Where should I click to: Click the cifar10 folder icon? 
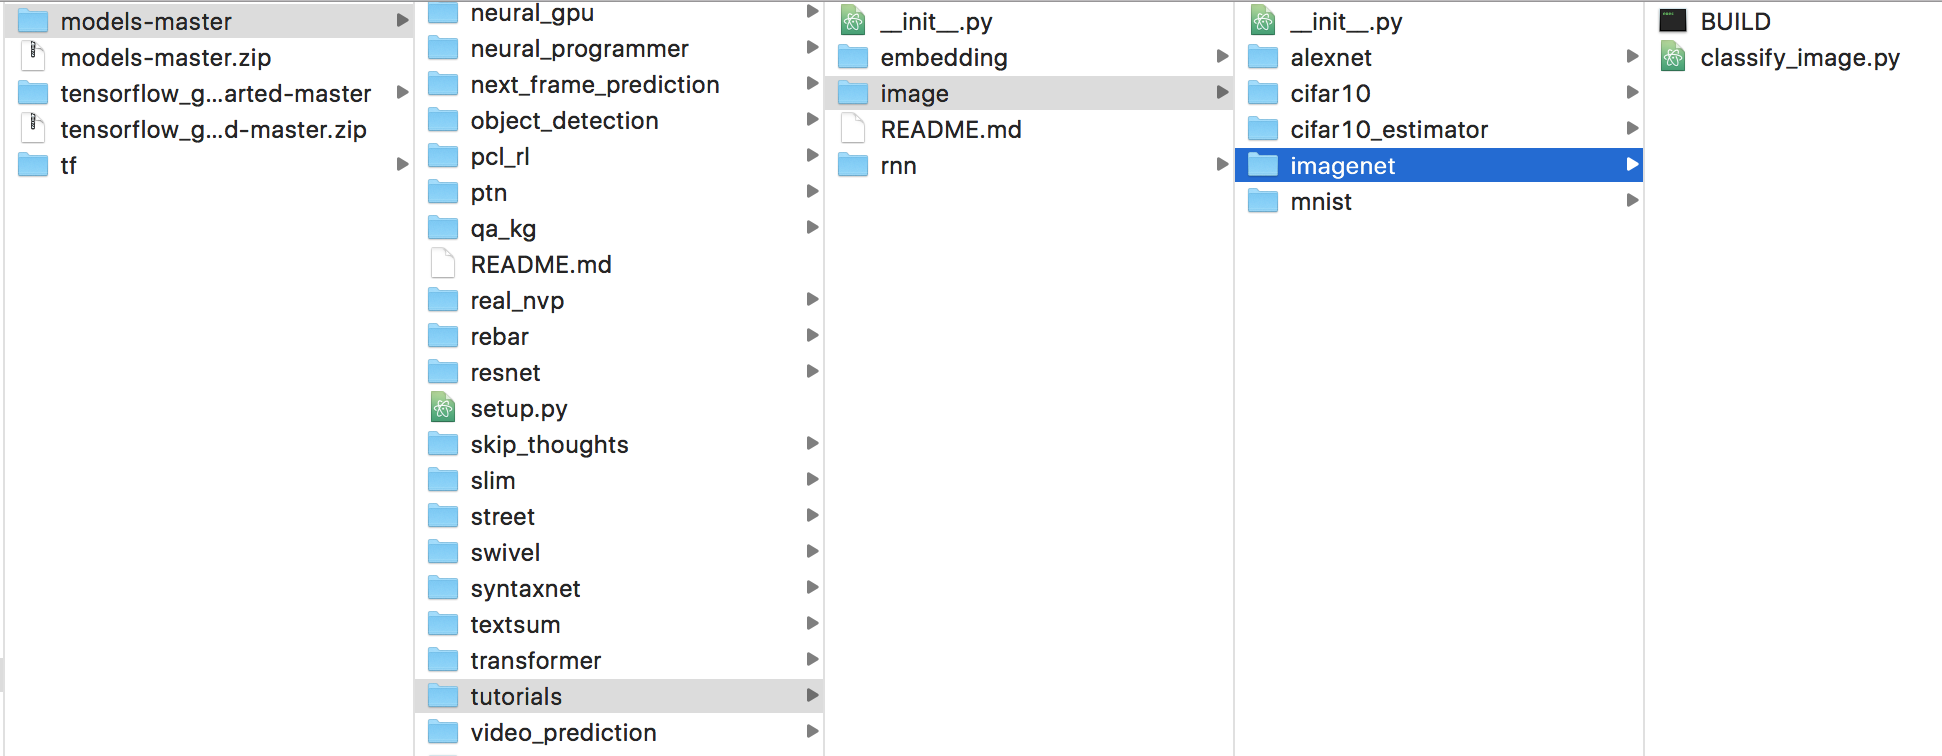tap(1263, 93)
